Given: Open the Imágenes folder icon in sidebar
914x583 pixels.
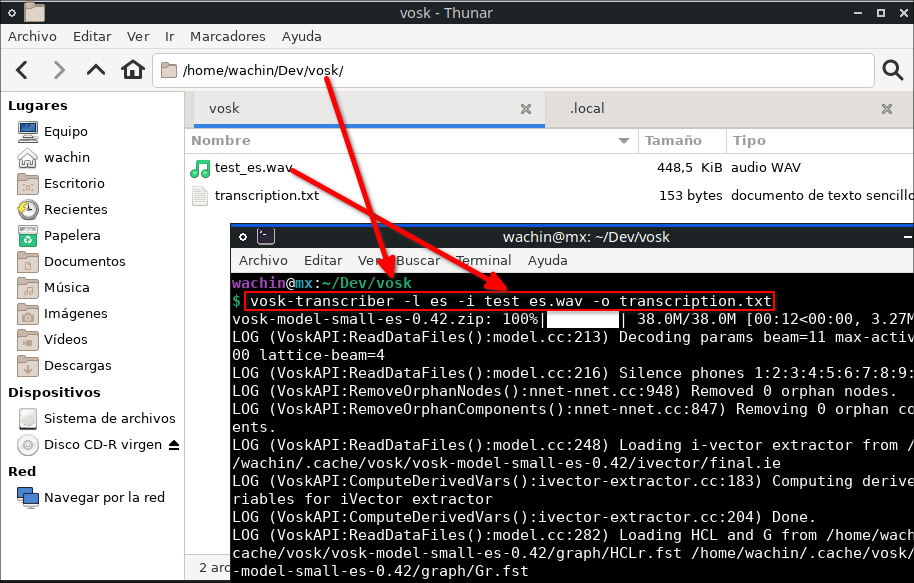Looking at the screenshot, I should (x=27, y=314).
